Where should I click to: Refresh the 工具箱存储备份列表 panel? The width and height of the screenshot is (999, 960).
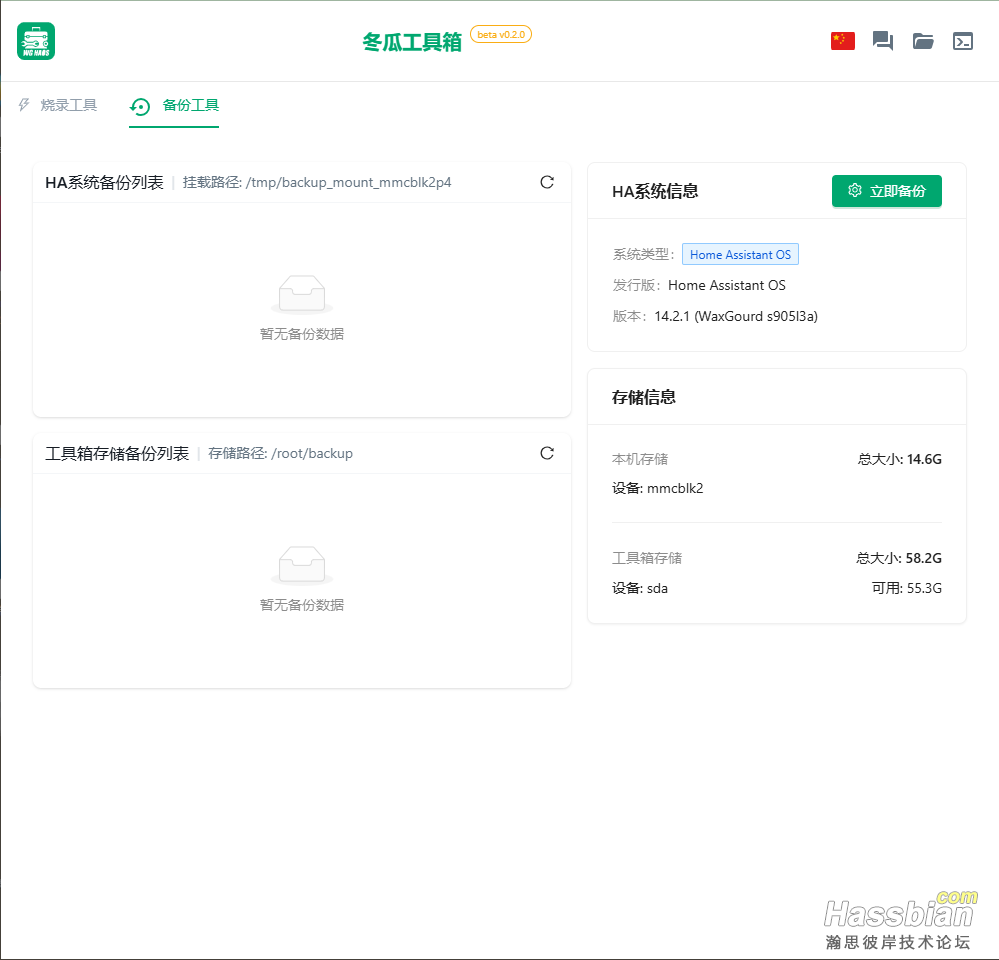click(547, 453)
